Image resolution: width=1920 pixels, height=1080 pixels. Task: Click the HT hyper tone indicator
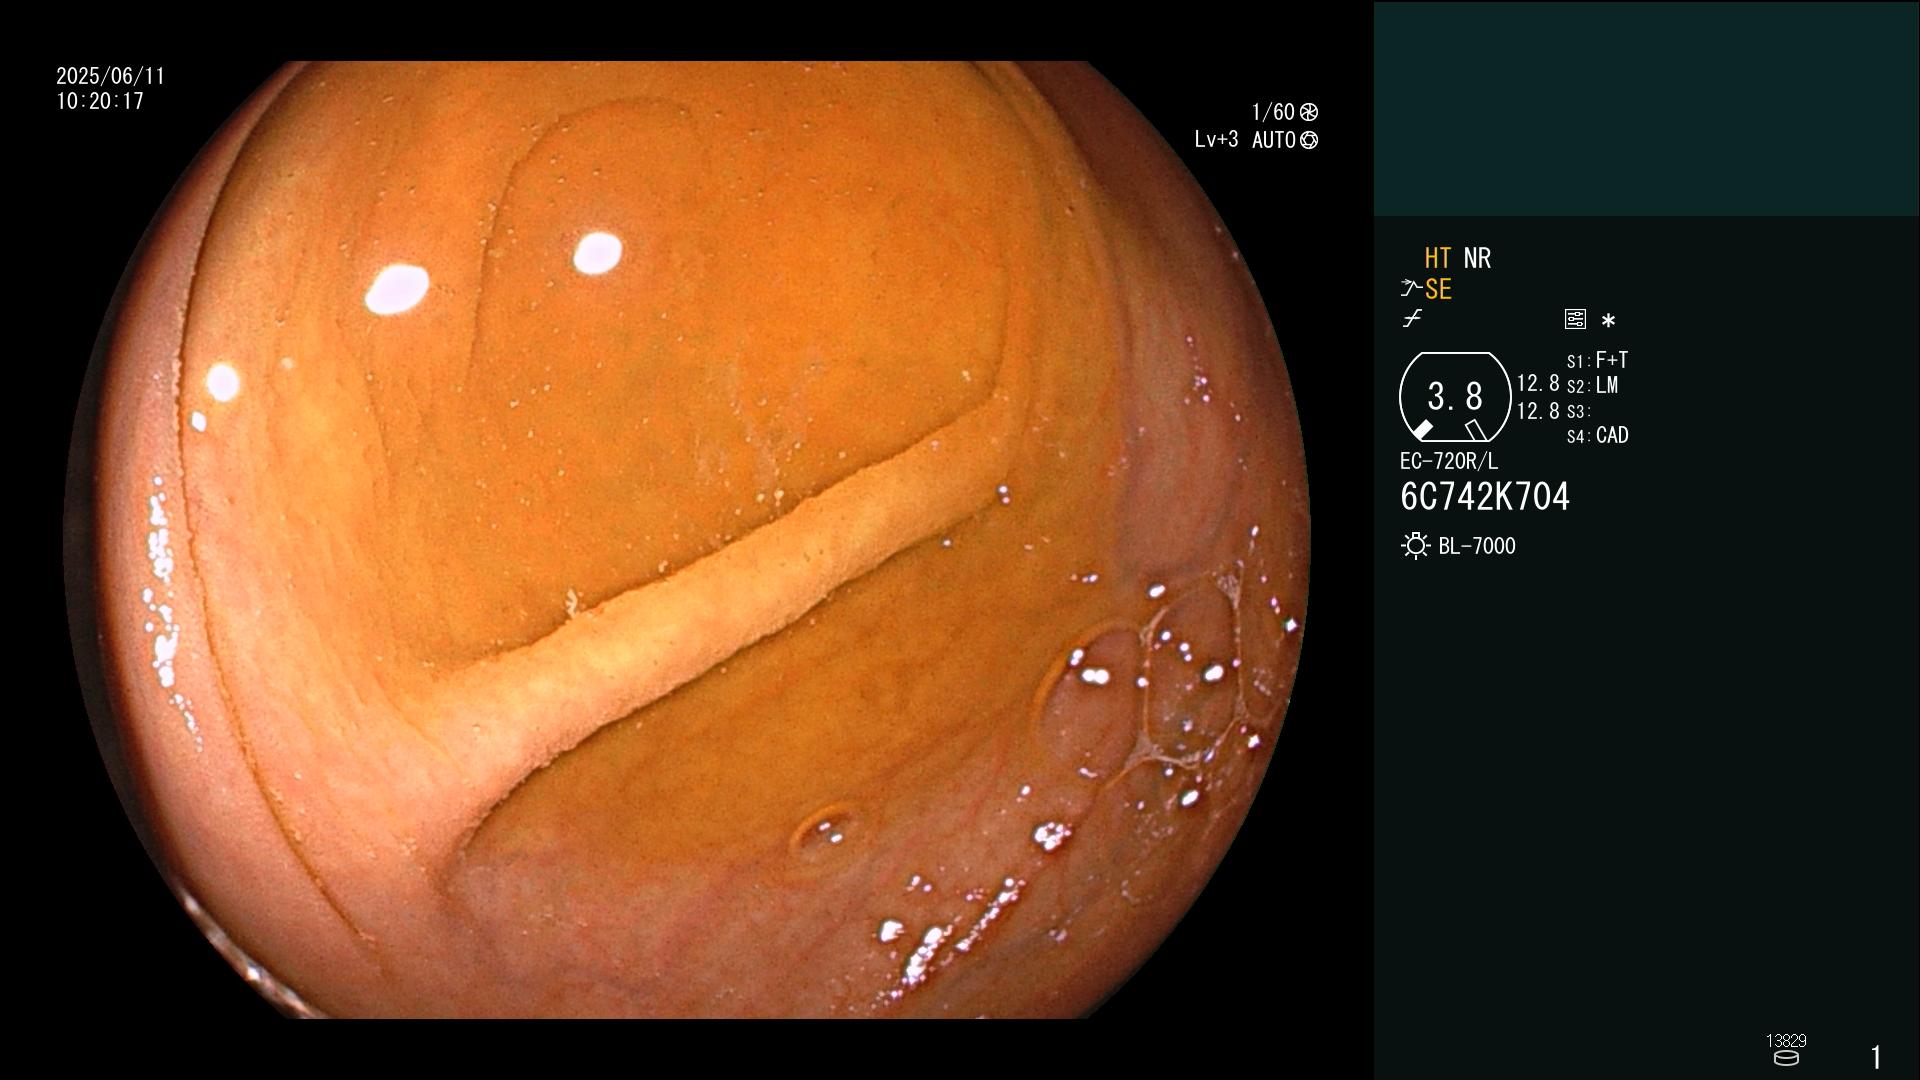(1437, 258)
